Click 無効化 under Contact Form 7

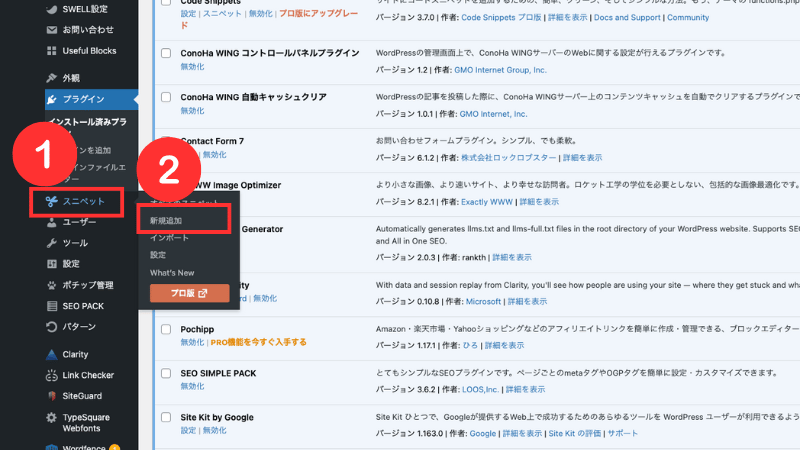click(215, 155)
